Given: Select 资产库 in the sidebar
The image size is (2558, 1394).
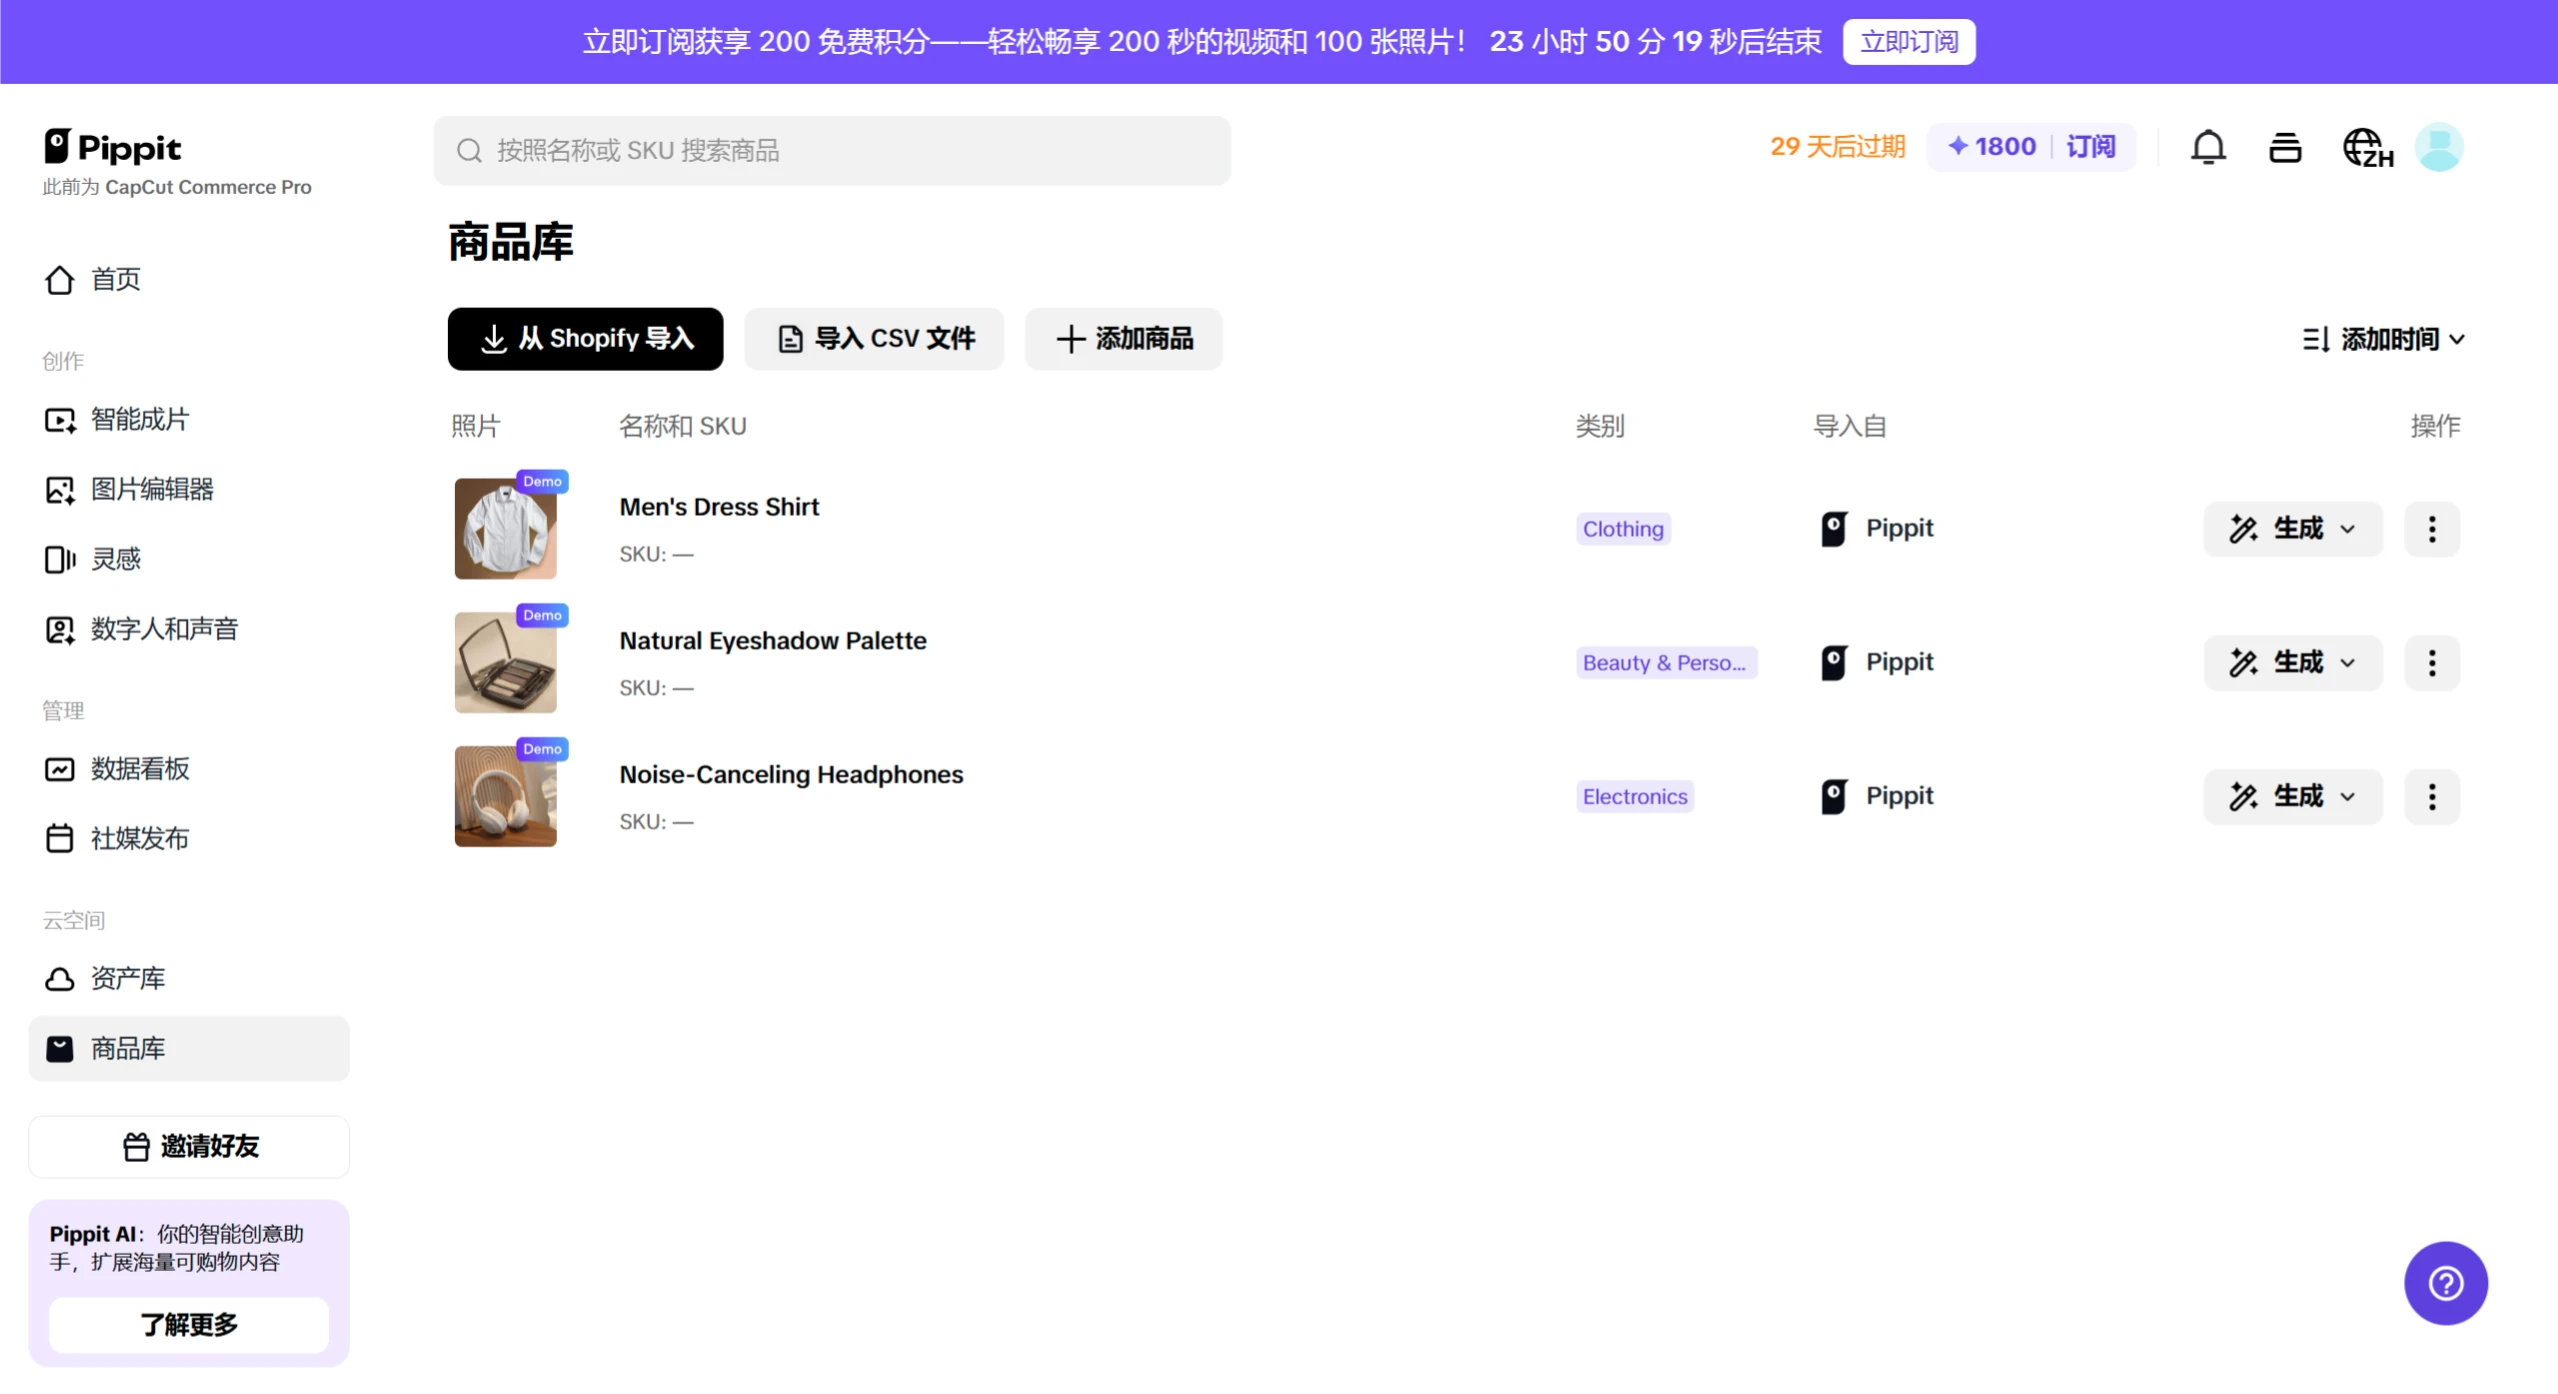Looking at the screenshot, I should 128,978.
